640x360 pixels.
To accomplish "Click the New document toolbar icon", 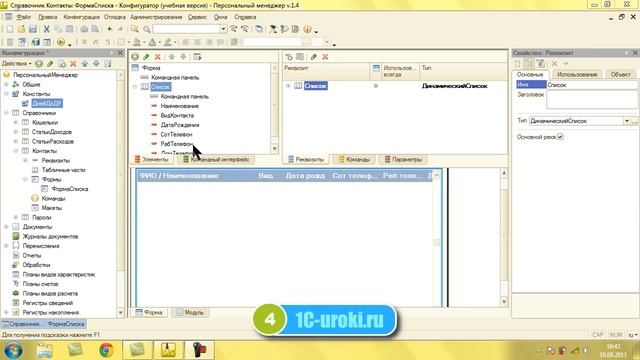I will 10,29.
